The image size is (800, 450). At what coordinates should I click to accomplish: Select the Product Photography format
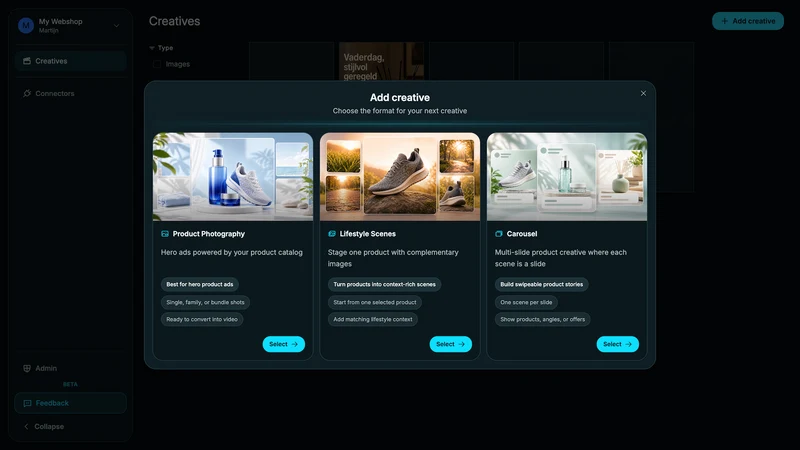[x=284, y=344]
